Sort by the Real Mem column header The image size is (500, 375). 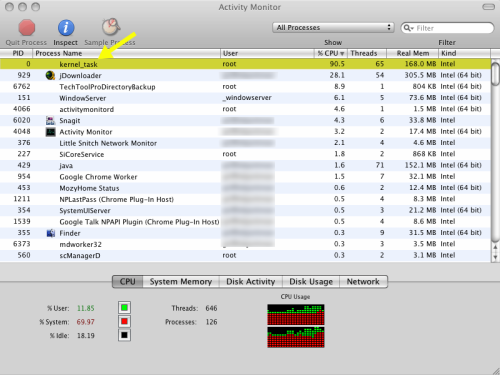pyautogui.click(x=412, y=53)
